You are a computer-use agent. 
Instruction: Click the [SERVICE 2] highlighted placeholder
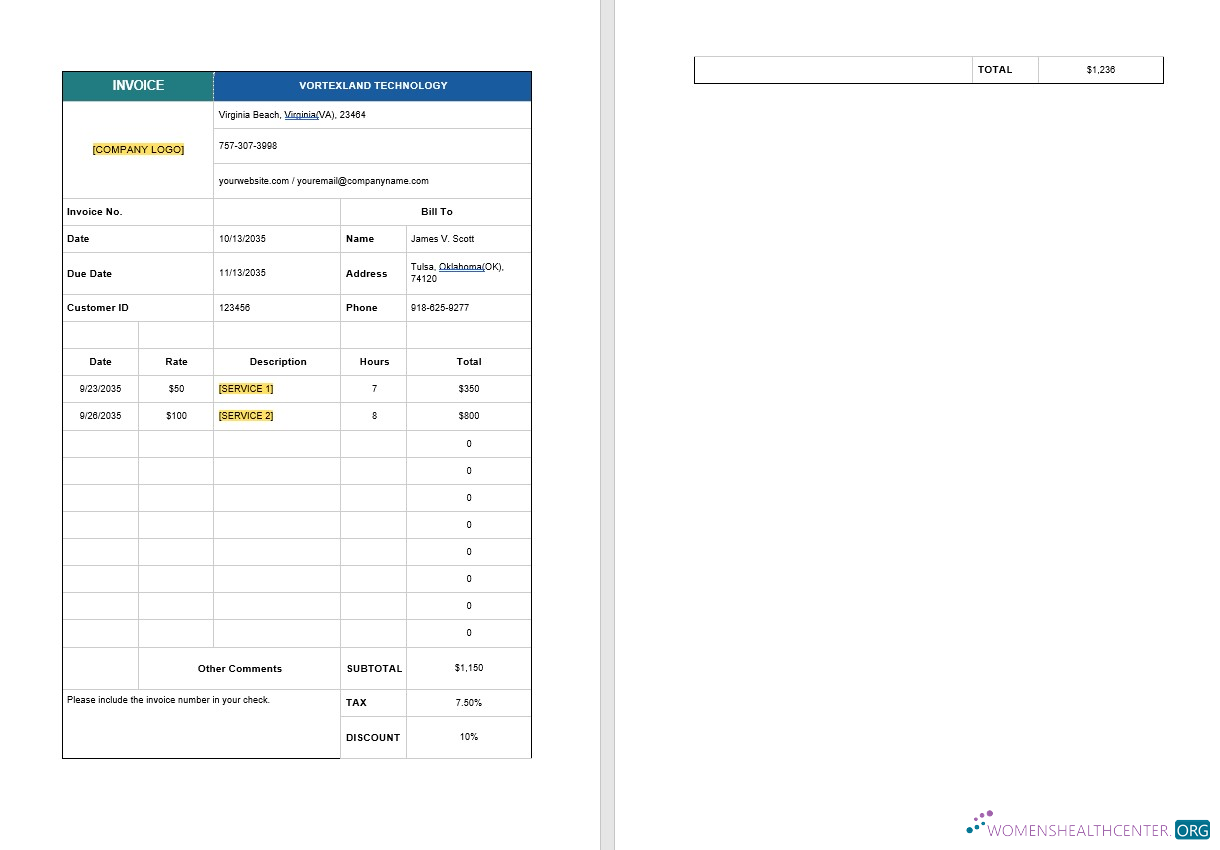point(245,416)
